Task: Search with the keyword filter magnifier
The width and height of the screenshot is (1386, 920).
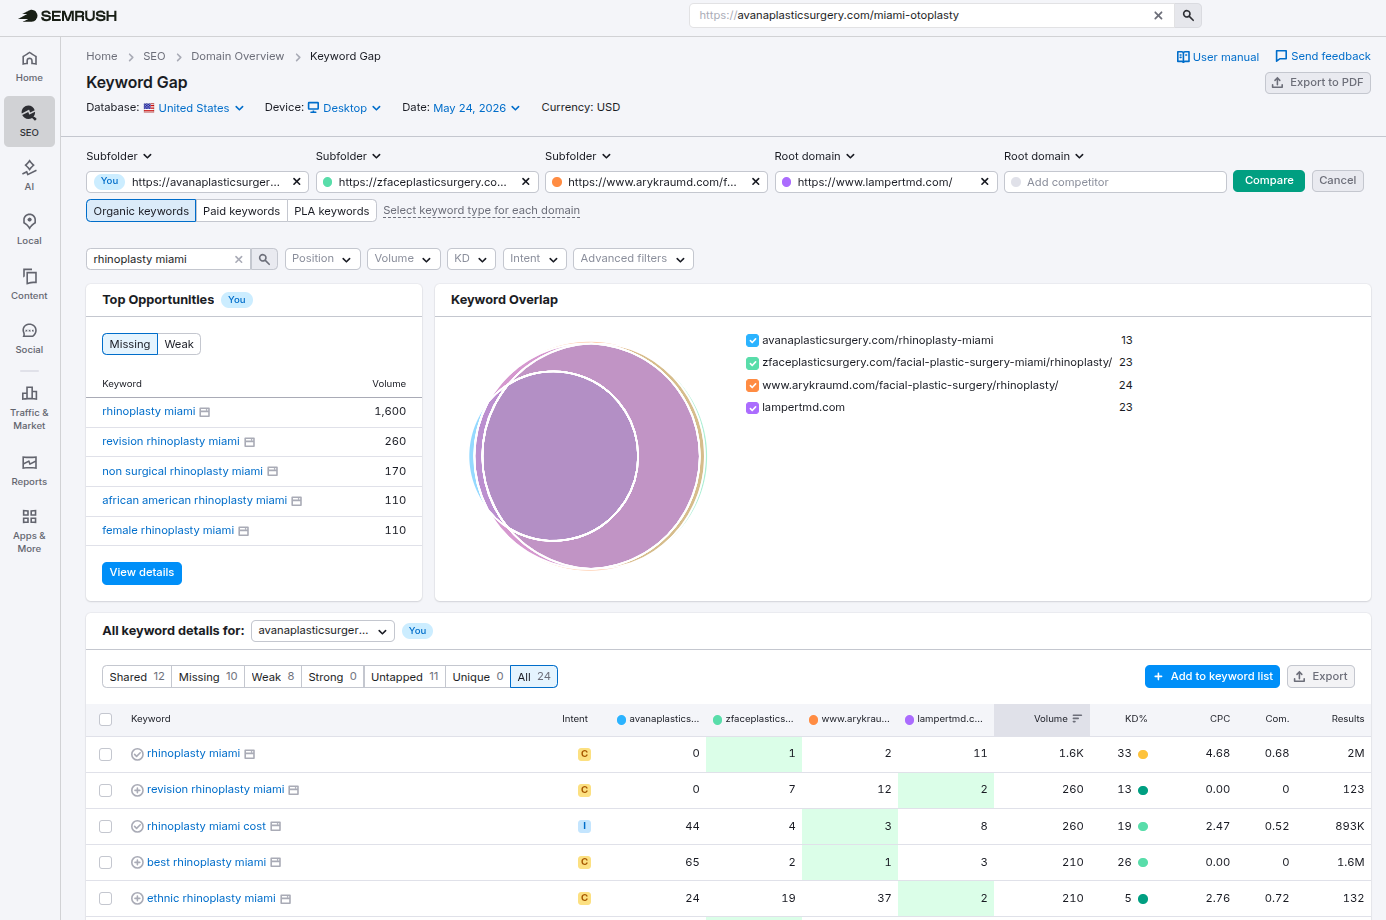Action: [x=264, y=259]
